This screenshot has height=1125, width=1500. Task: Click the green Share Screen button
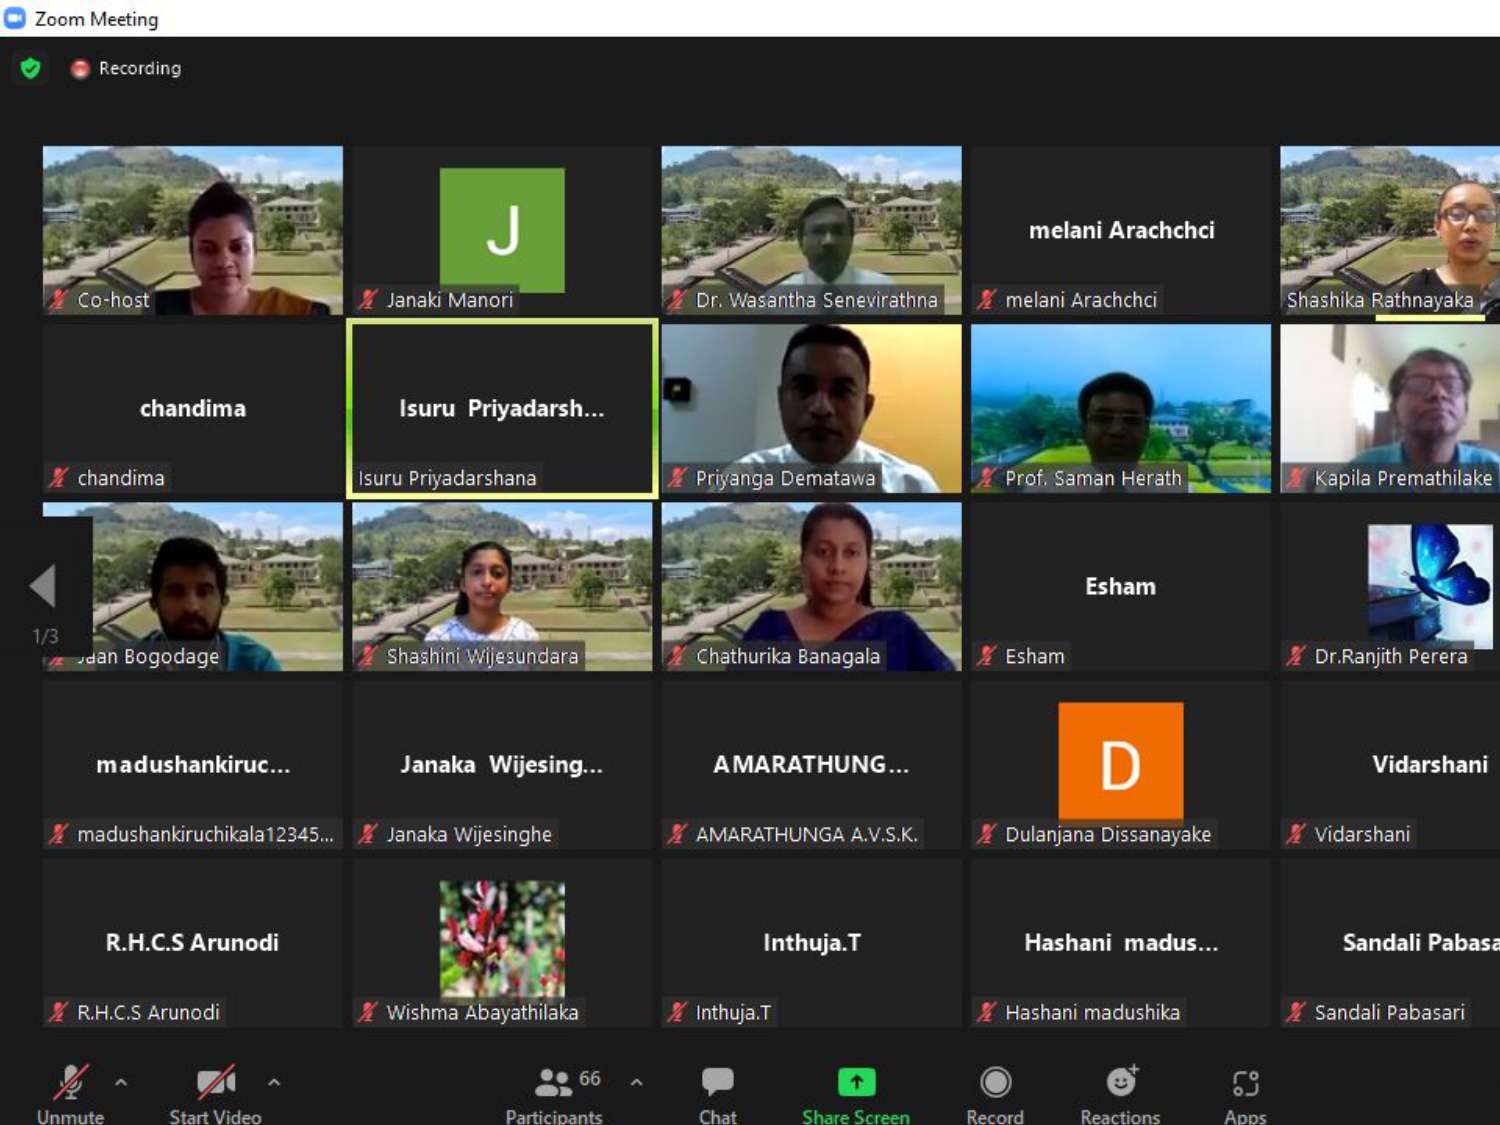coord(856,1094)
